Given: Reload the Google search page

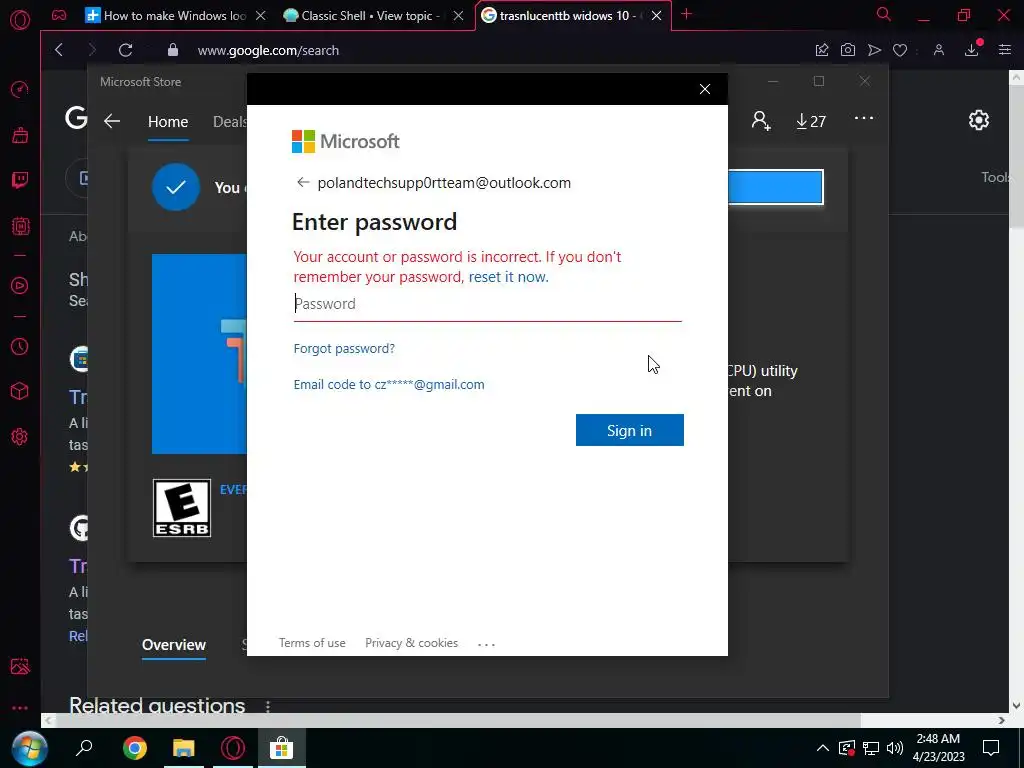Looking at the screenshot, I should tap(125, 50).
